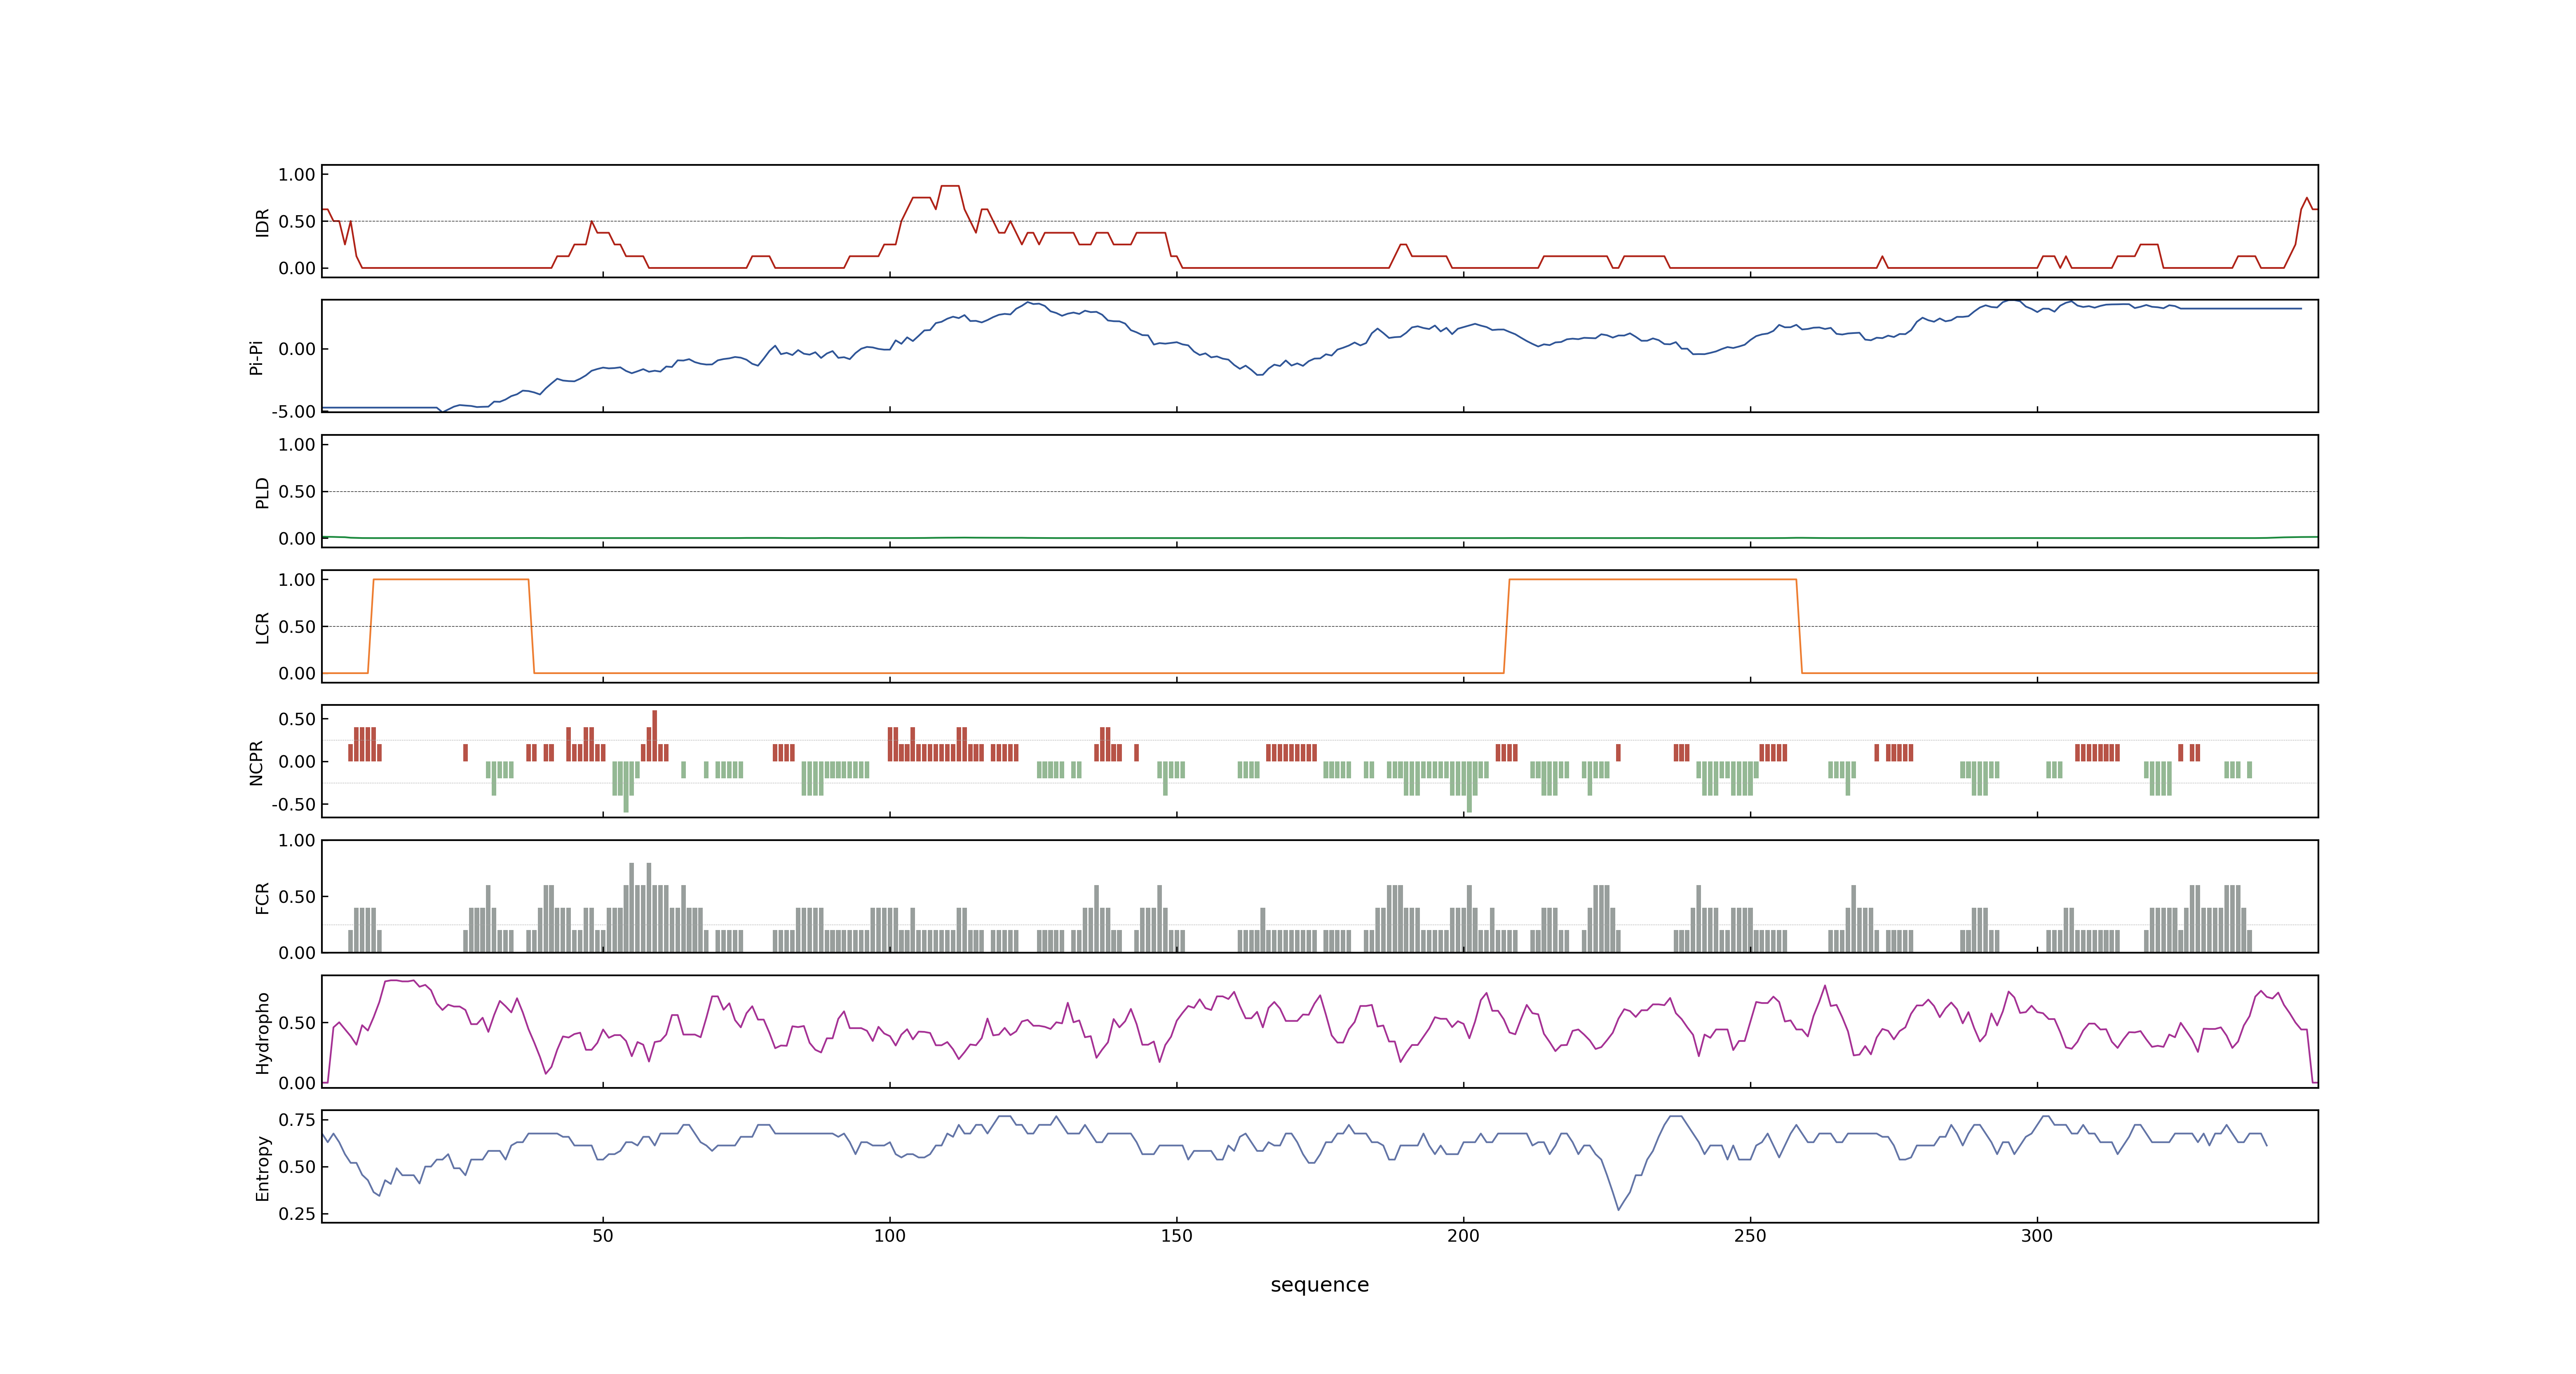Viewport: 2576px width, 1374px height.
Task: Click the 1.00 tick on LCR panel
Action: pyautogui.click(x=297, y=580)
